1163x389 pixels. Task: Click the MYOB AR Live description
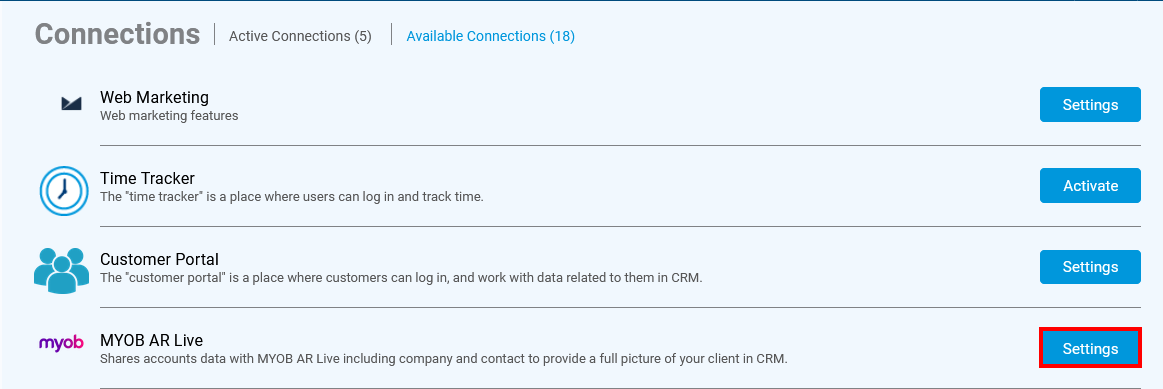(x=444, y=359)
